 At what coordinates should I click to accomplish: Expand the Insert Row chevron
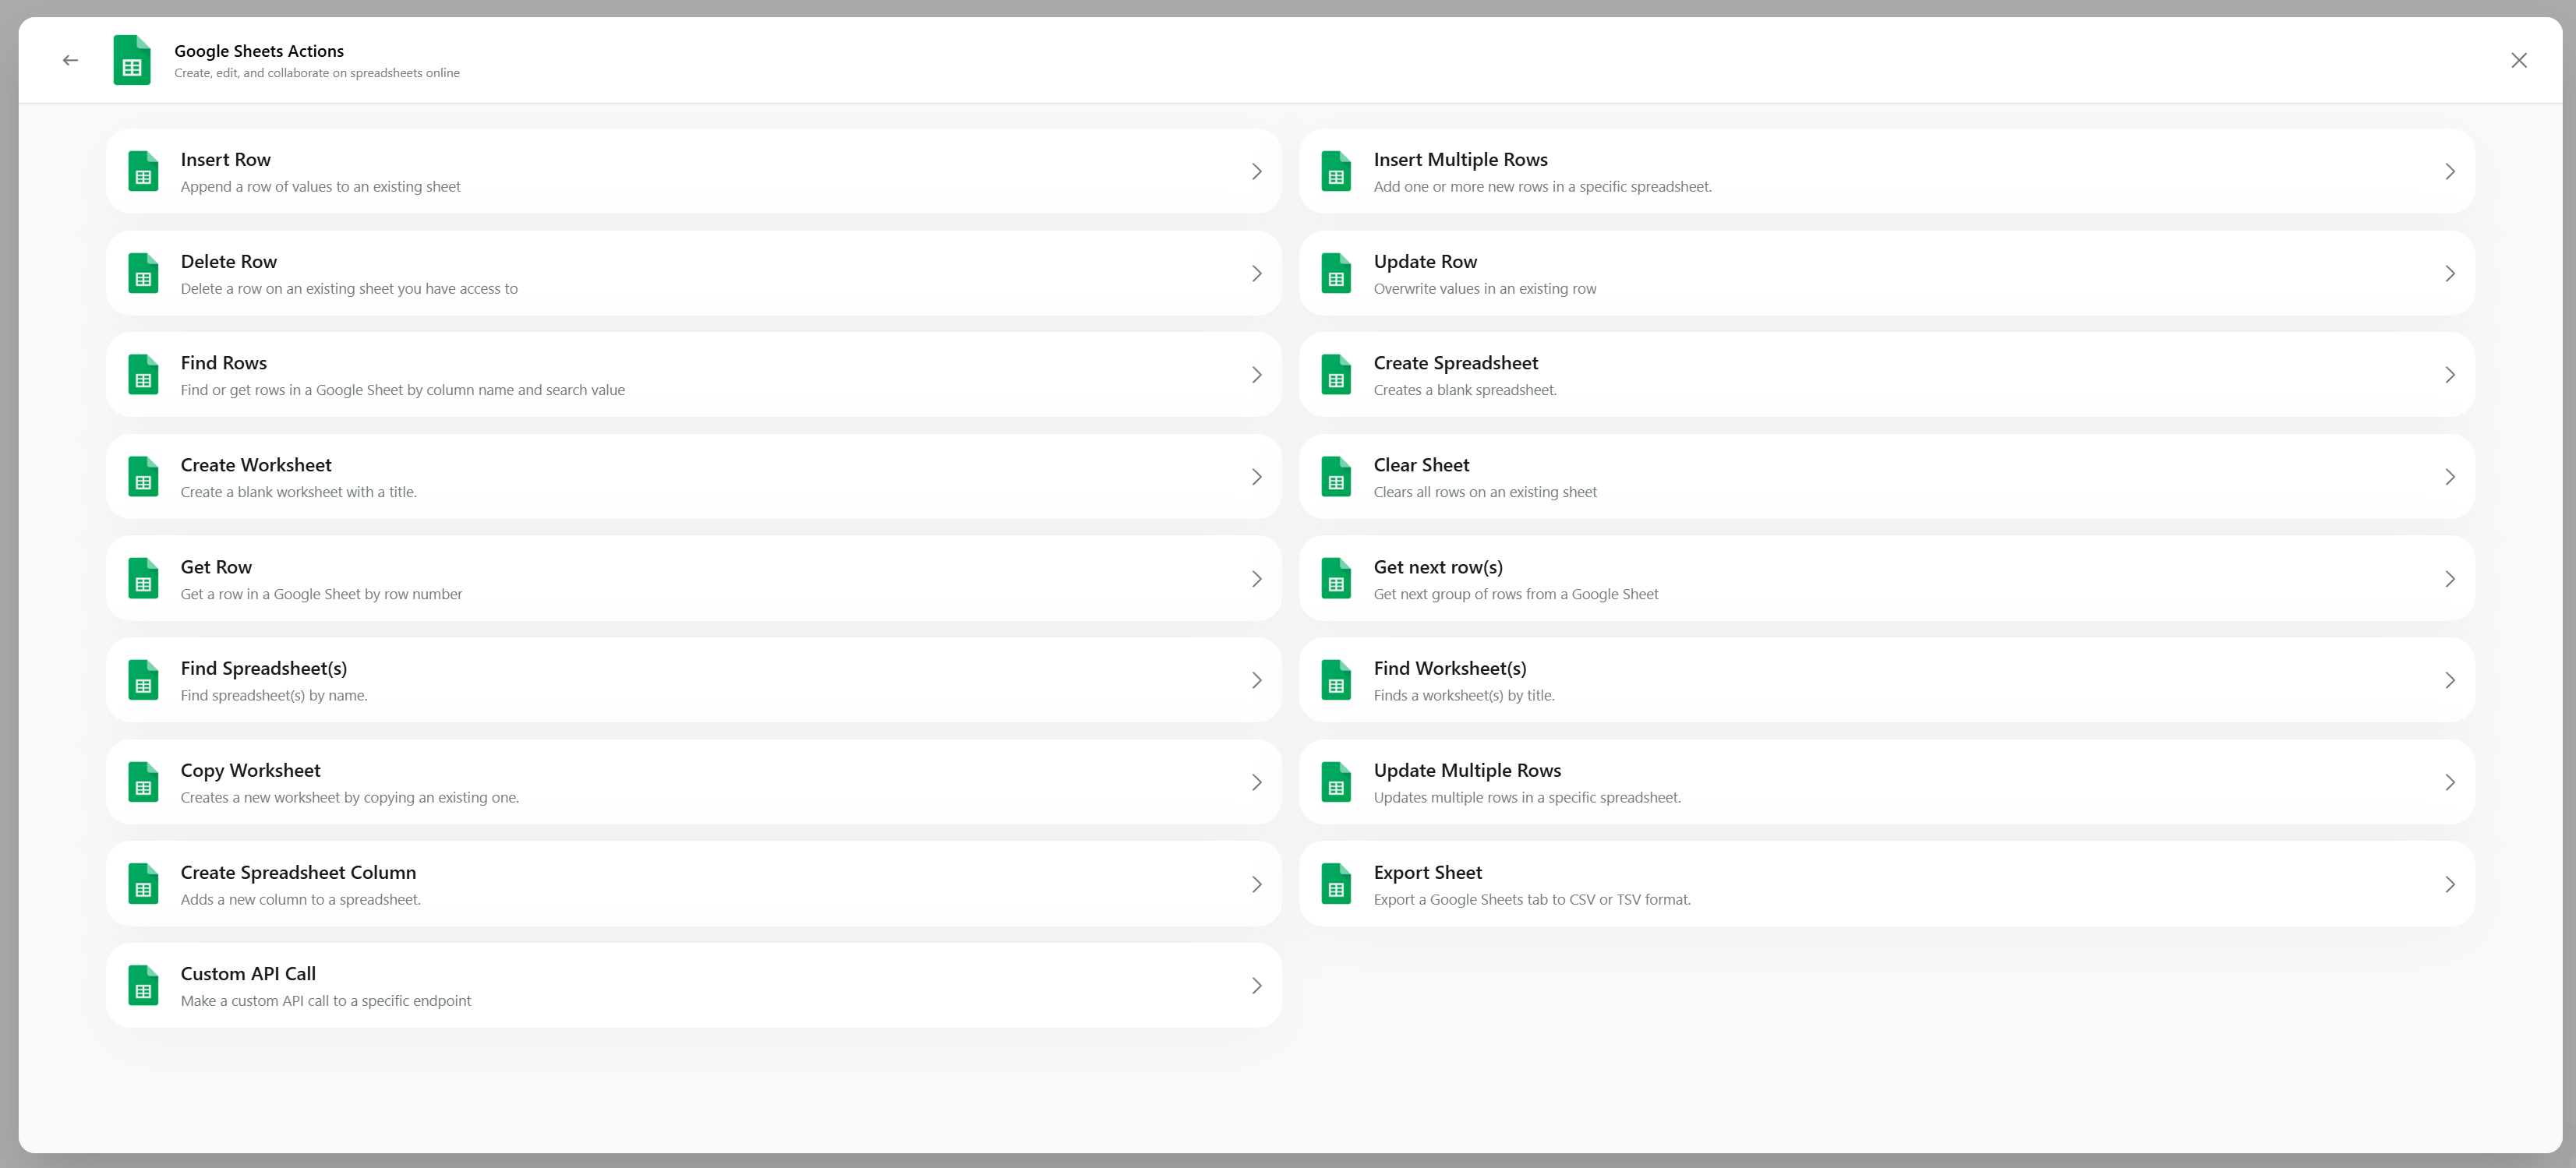pos(1257,172)
